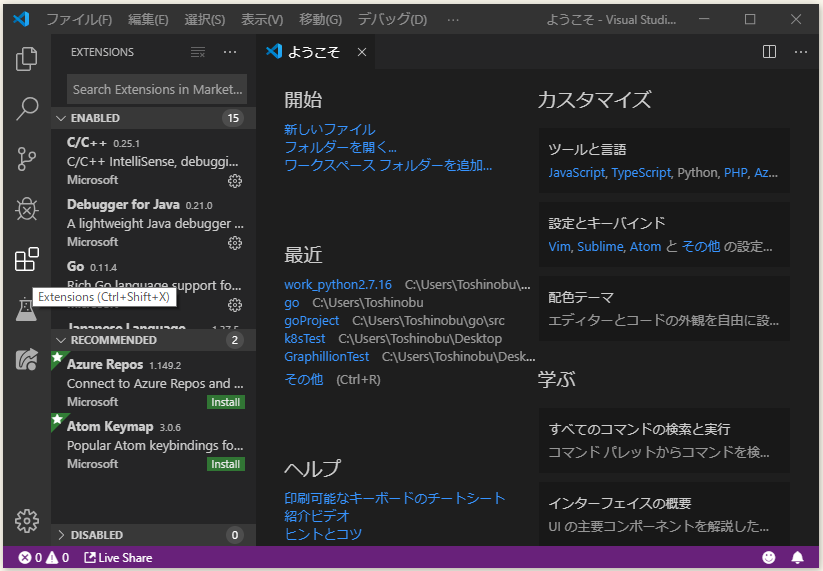823x571 pixels.
Task: Open the gear menu for C/C++ extension
Action: 235,181
